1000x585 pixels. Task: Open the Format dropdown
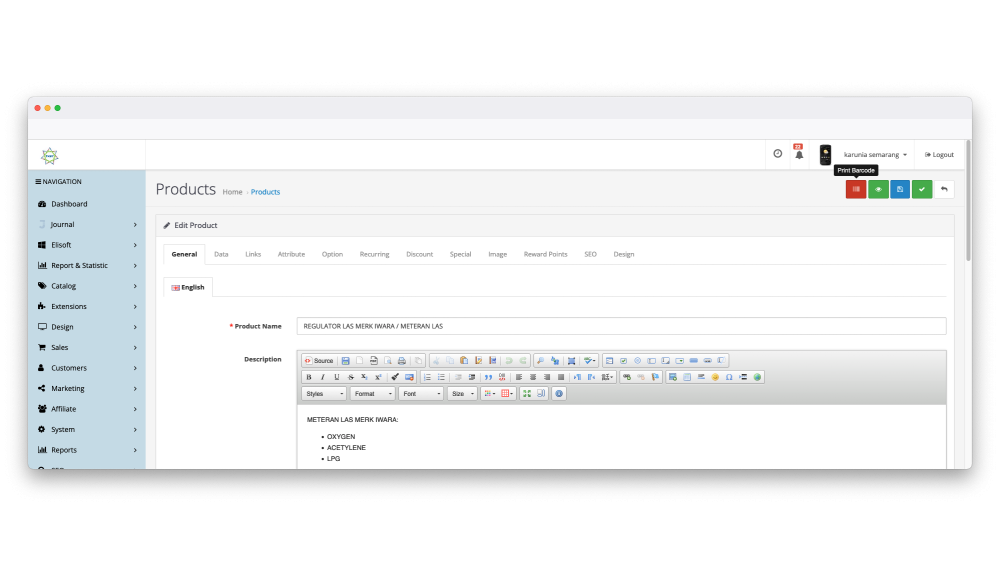click(372, 394)
